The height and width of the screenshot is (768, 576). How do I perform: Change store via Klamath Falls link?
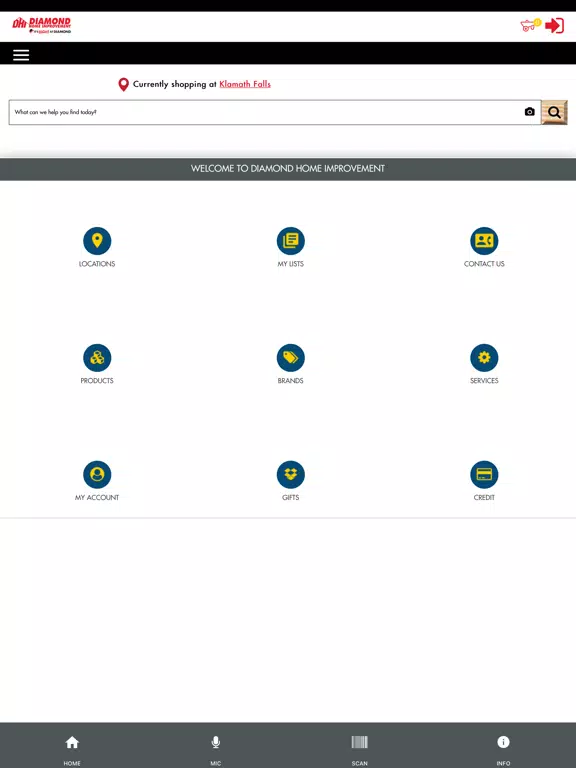tap(245, 84)
